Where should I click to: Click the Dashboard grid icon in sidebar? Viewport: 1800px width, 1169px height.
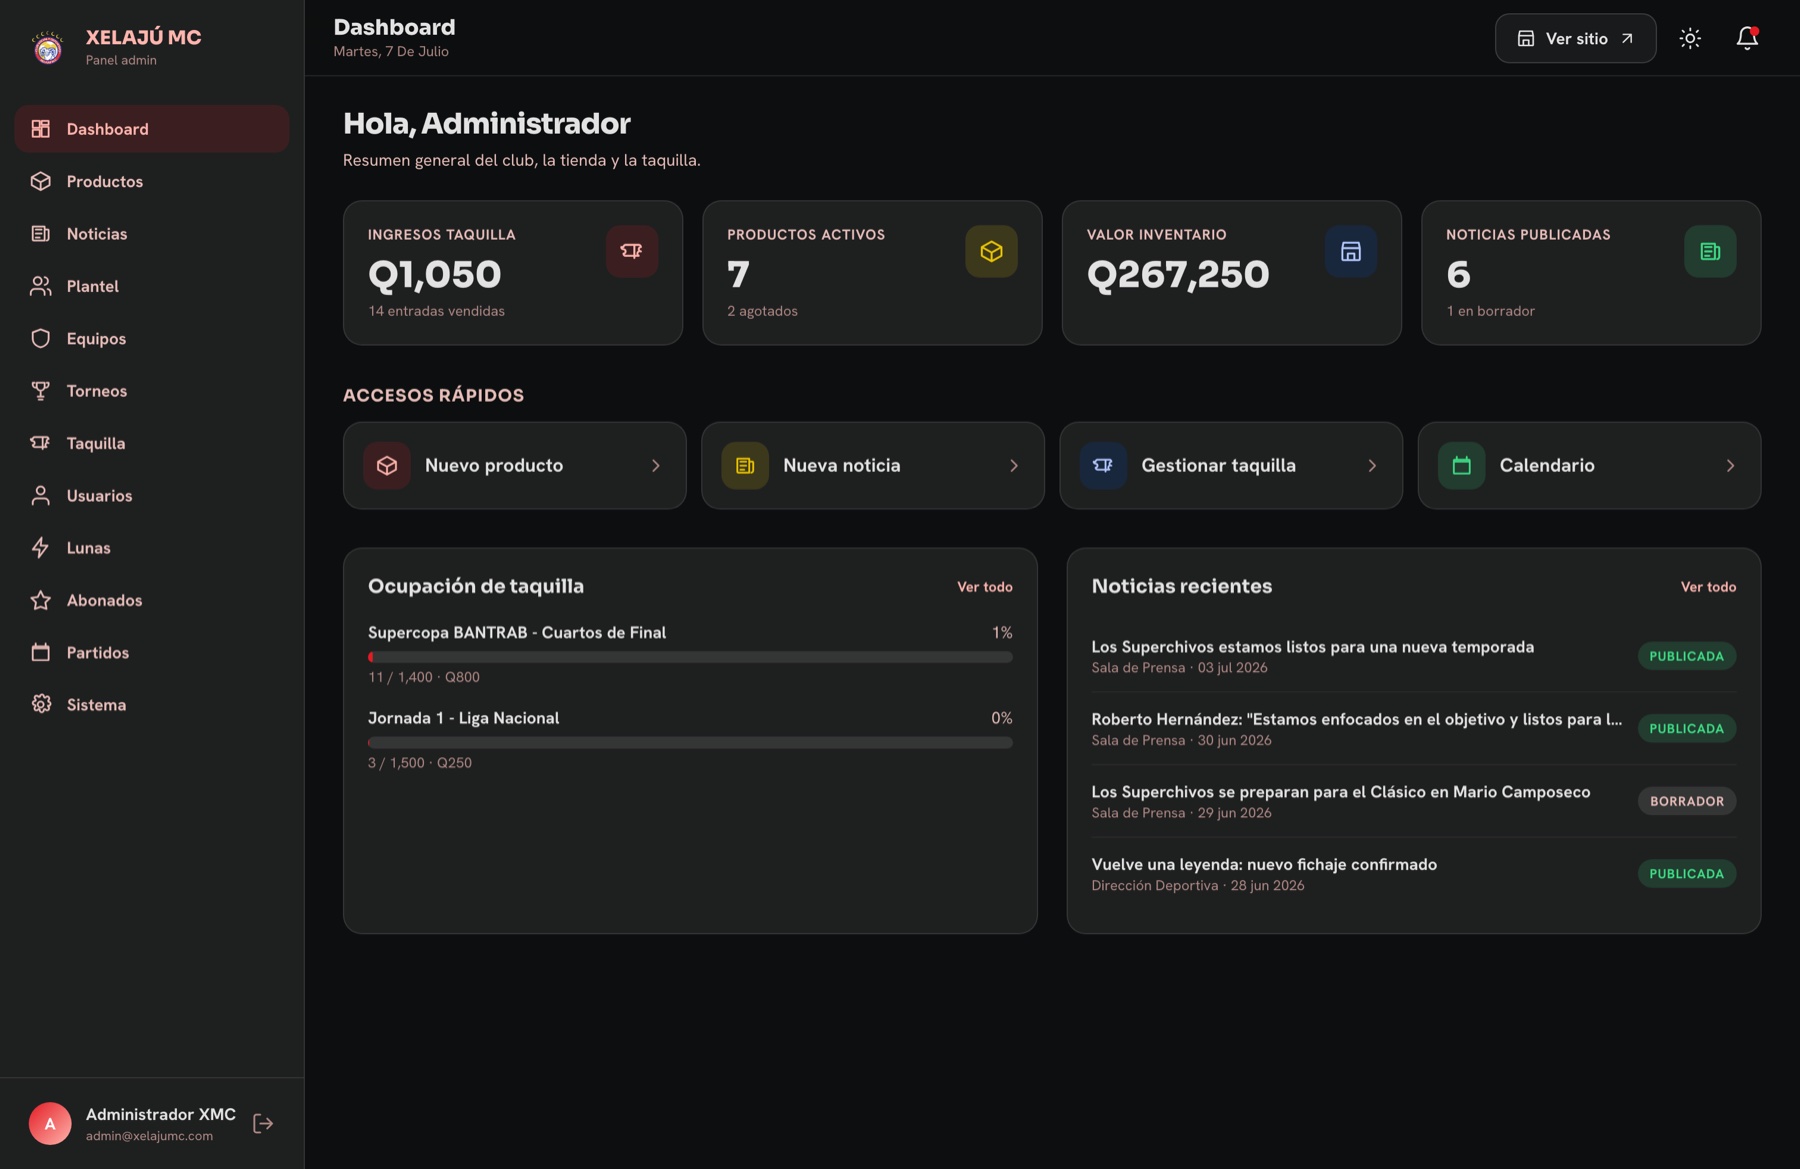point(41,129)
